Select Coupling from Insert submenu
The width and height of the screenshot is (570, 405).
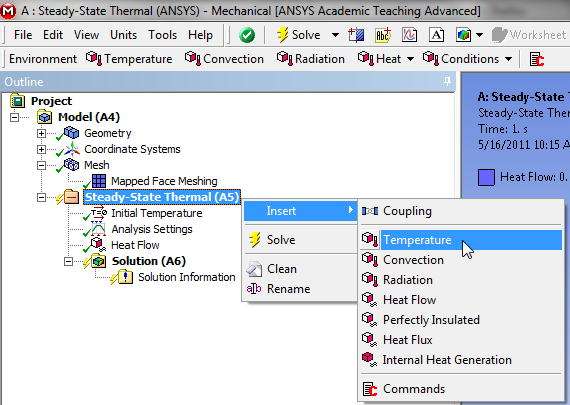pyautogui.click(x=461, y=211)
